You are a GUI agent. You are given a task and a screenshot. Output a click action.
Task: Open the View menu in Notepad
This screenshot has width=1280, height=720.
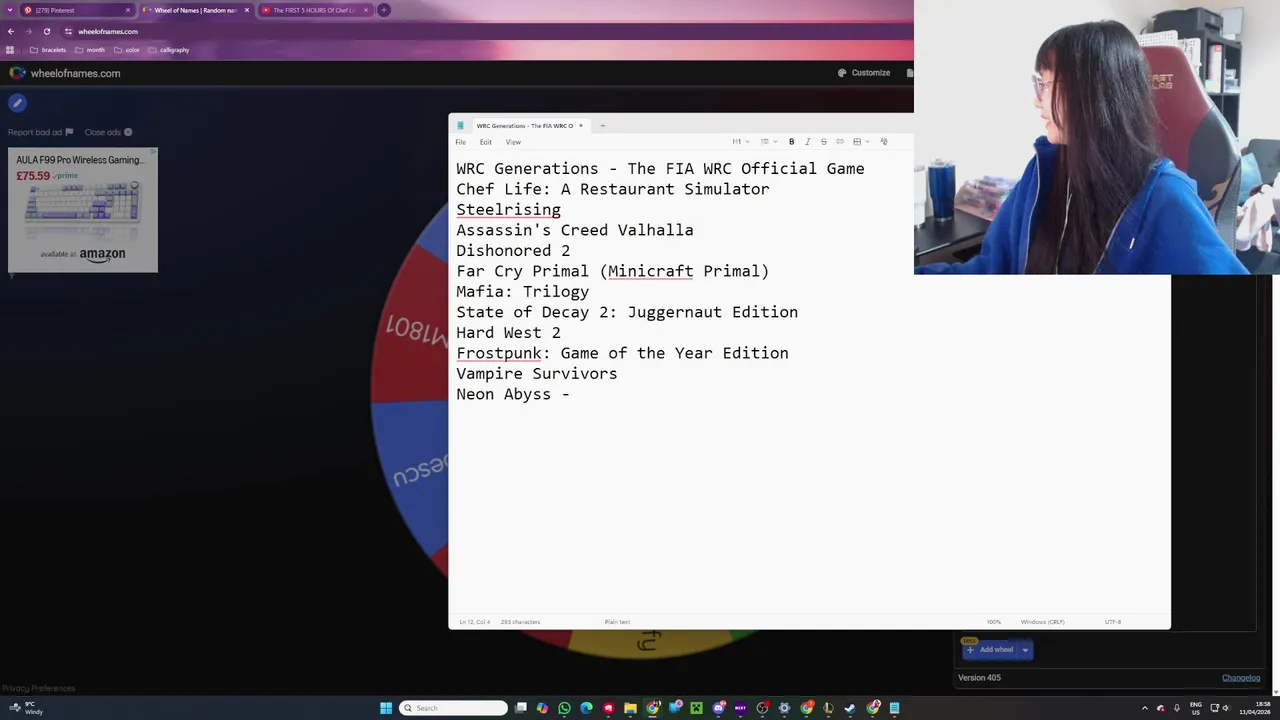click(513, 142)
